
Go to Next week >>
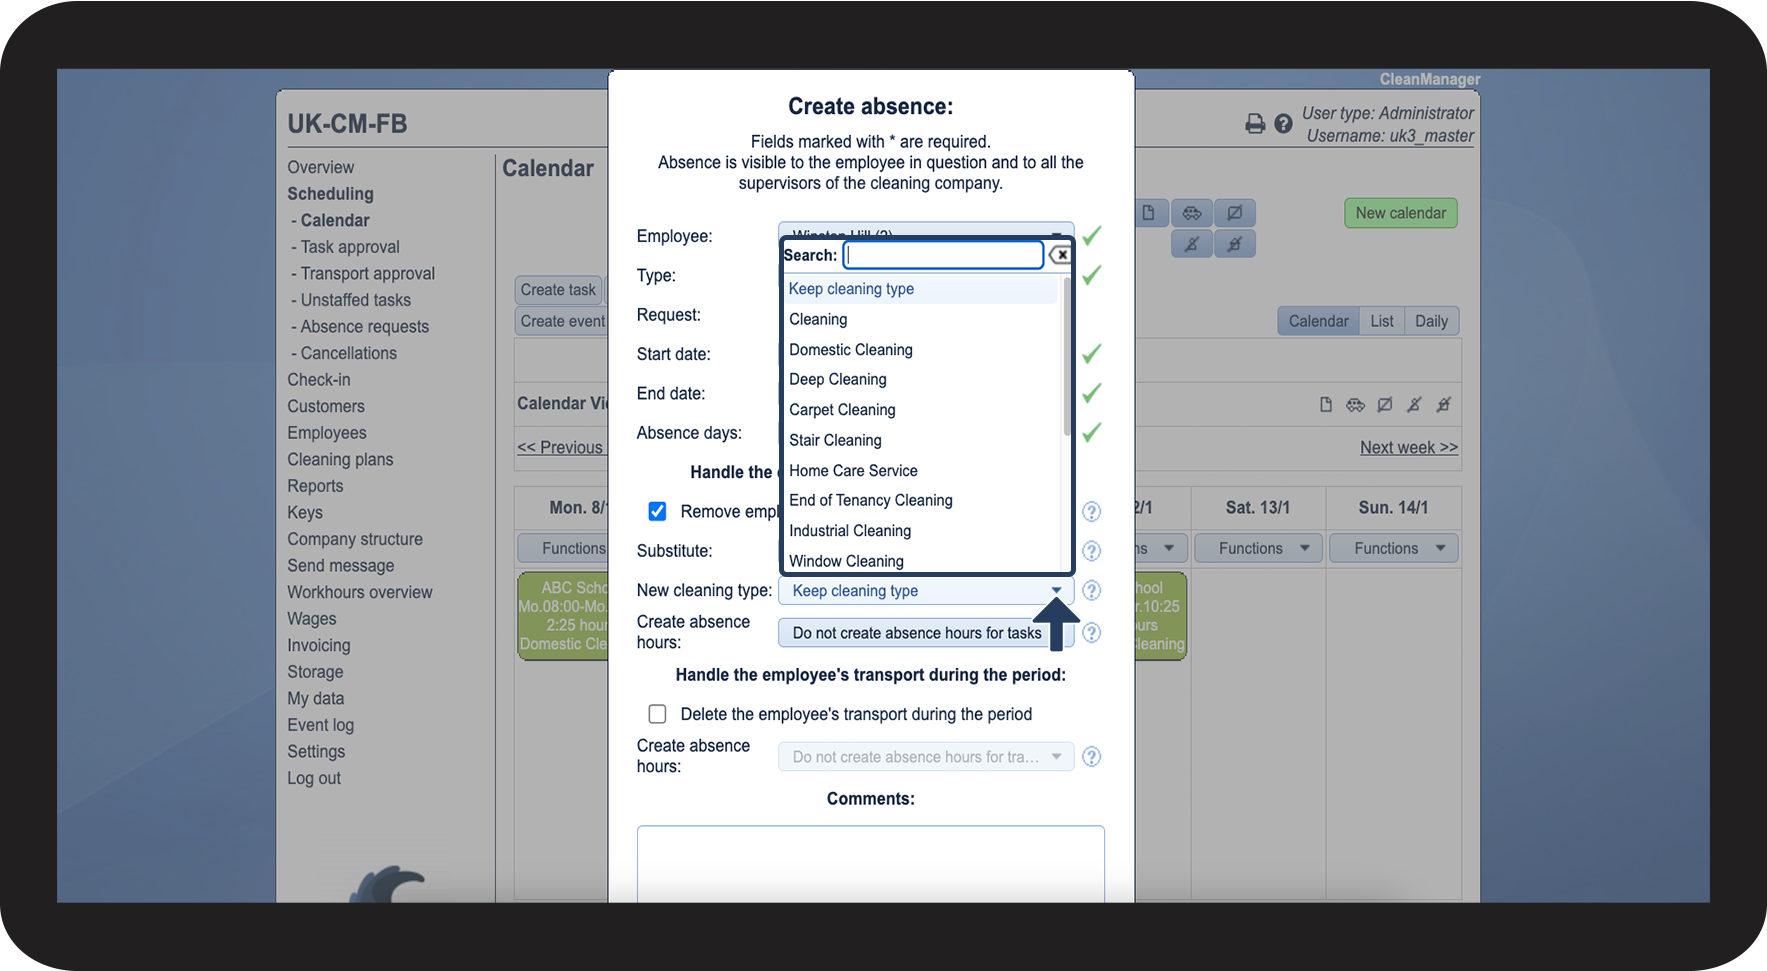click(x=1409, y=448)
